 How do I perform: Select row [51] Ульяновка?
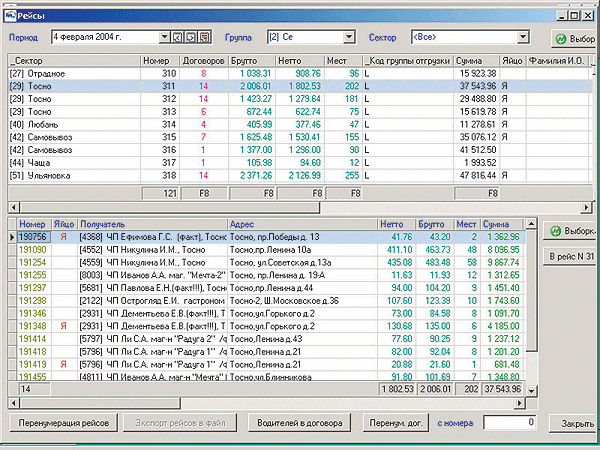click(x=298, y=176)
